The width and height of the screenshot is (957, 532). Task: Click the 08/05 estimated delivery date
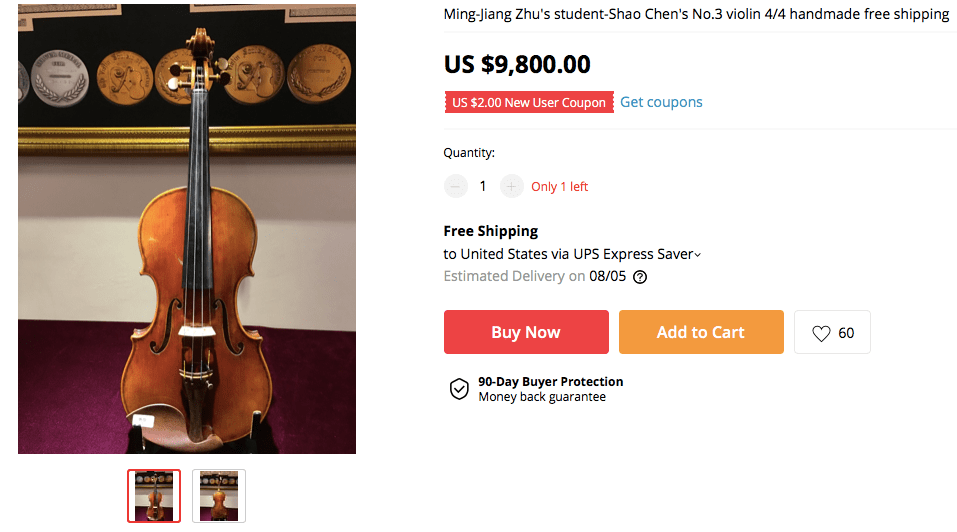[x=607, y=276]
